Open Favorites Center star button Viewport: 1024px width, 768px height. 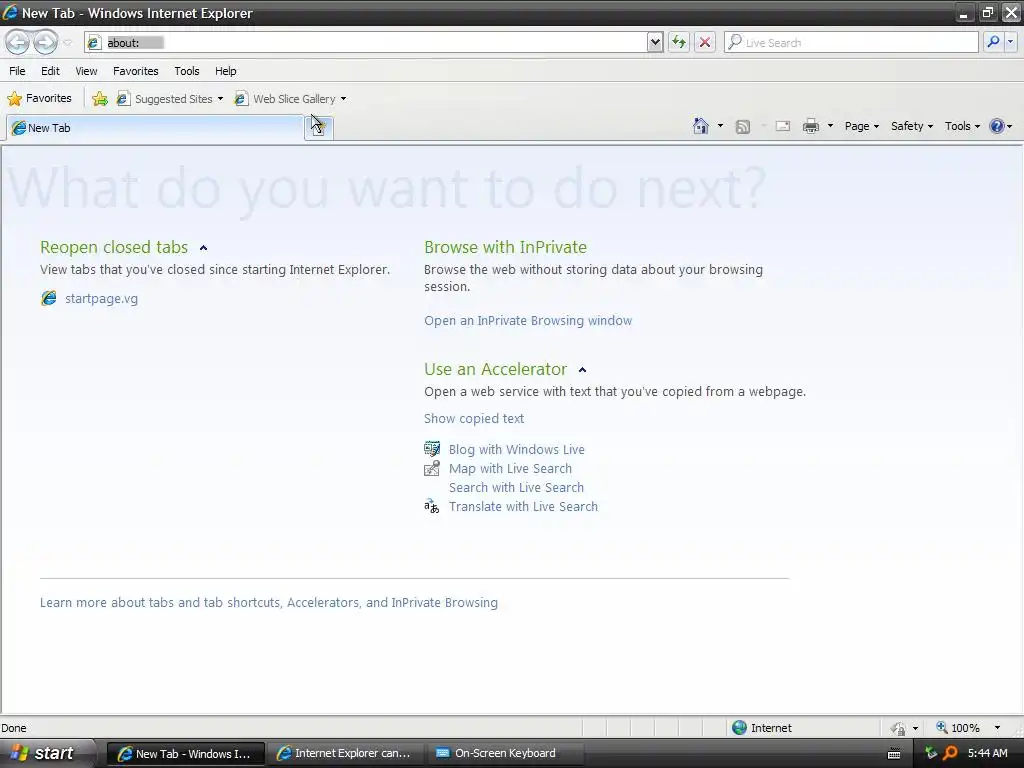[39, 99]
